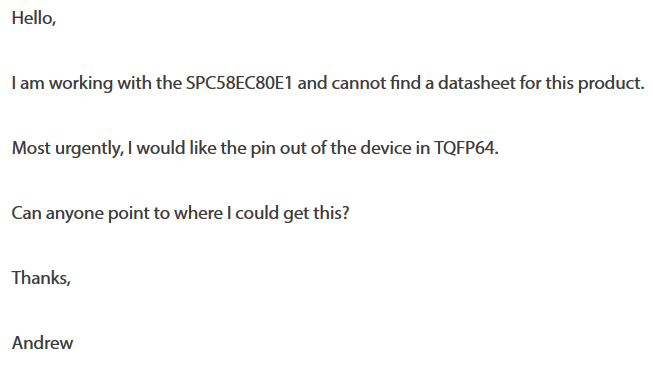The height and width of the screenshot is (365, 653).
Task: Click the signature name Andrew
Action: click(x=42, y=343)
